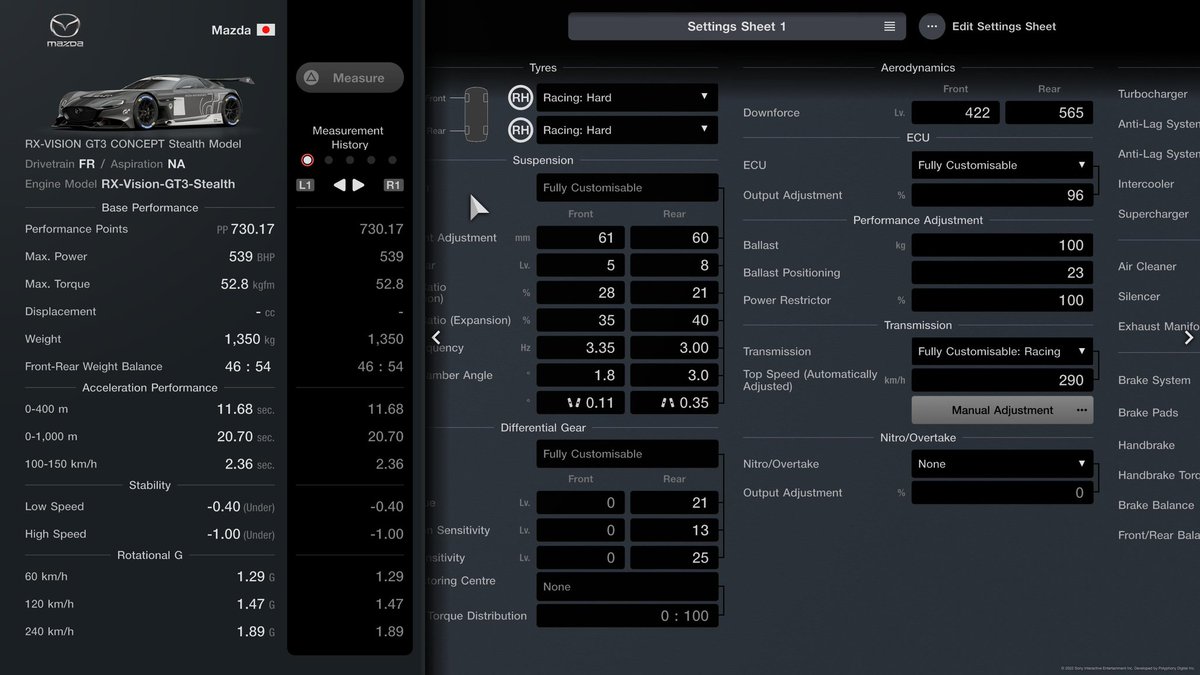The height and width of the screenshot is (675, 1200).
Task: Select the second measurement history dot
Action: click(328, 160)
